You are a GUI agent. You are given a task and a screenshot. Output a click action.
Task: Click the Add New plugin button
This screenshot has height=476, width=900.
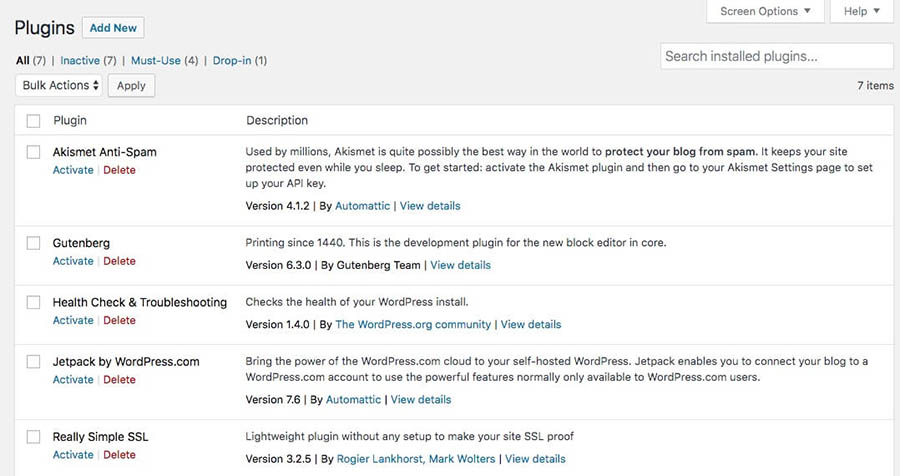(113, 28)
